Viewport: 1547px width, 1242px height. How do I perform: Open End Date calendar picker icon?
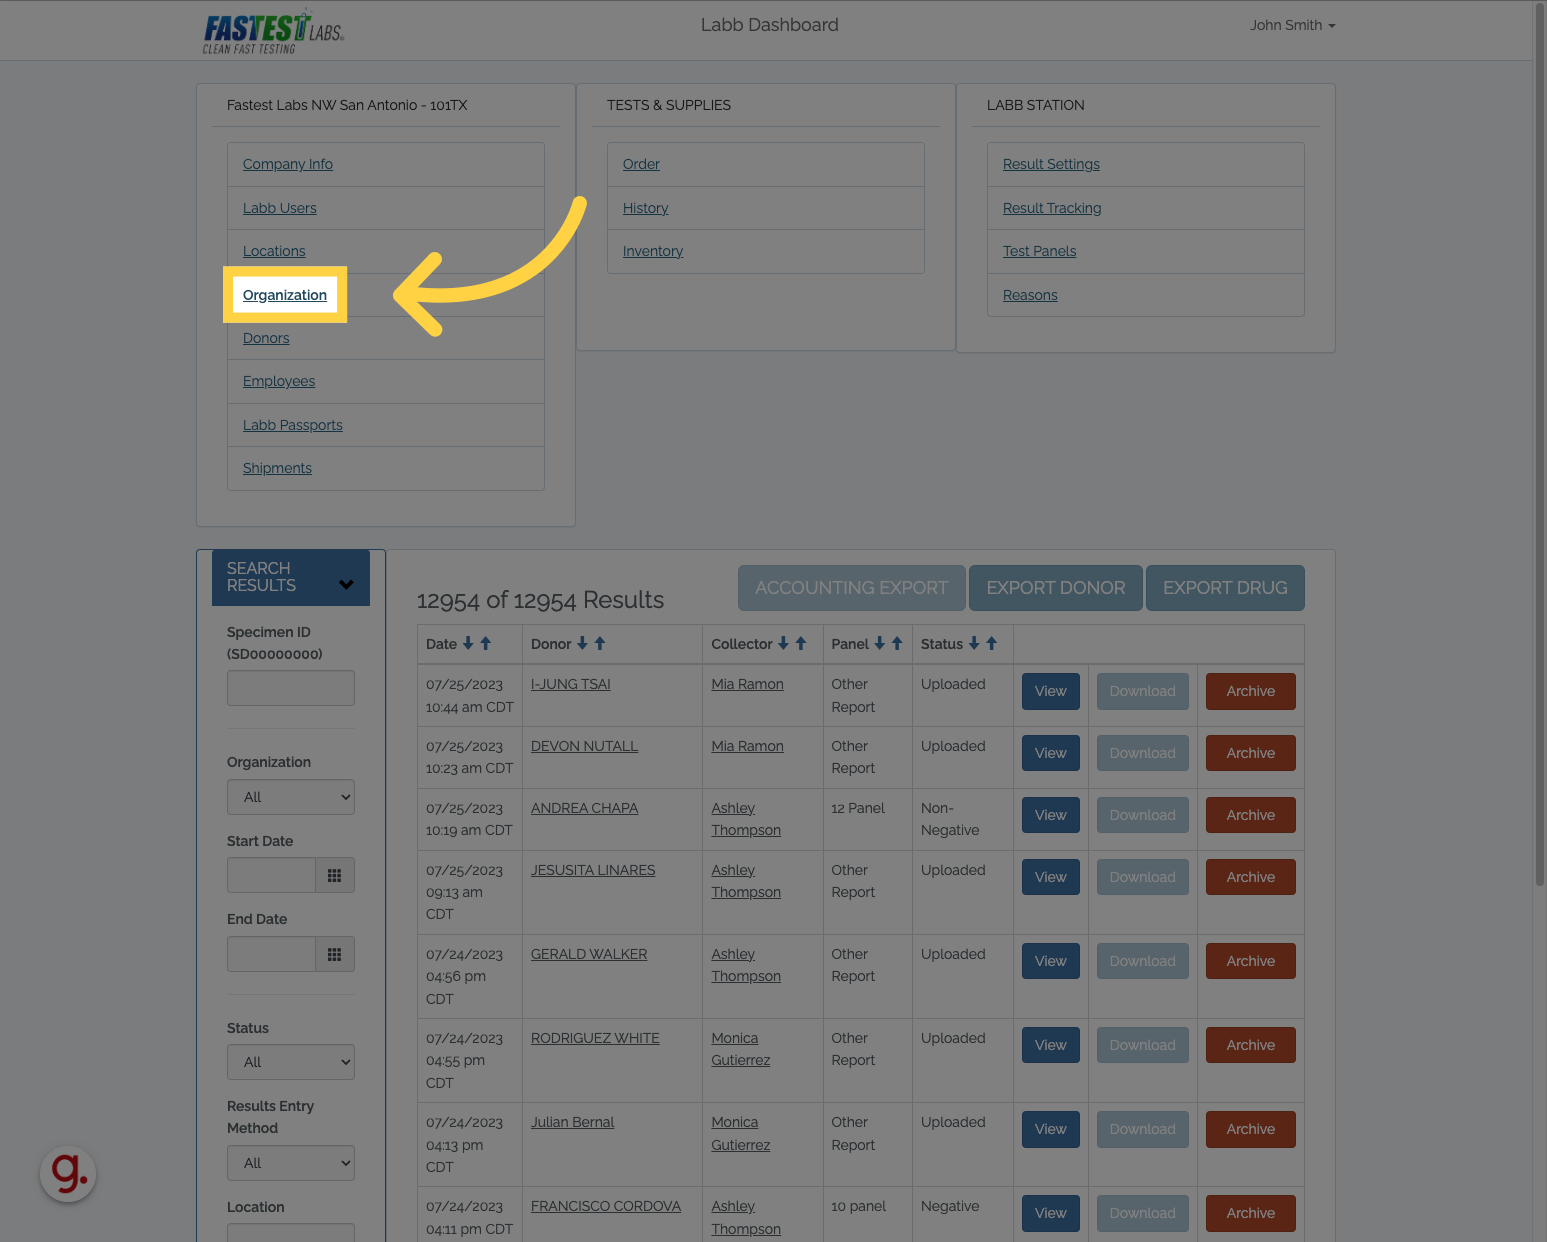(334, 955)
